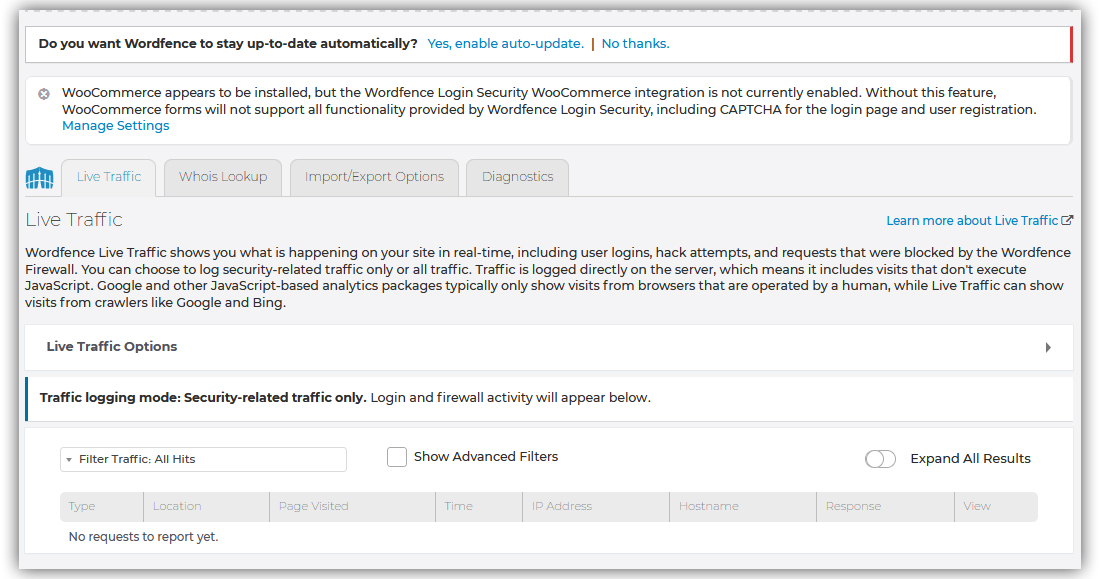Click the IP Address column header
The height and width of the screenshot is (579, 1100).
pos(596,506)
